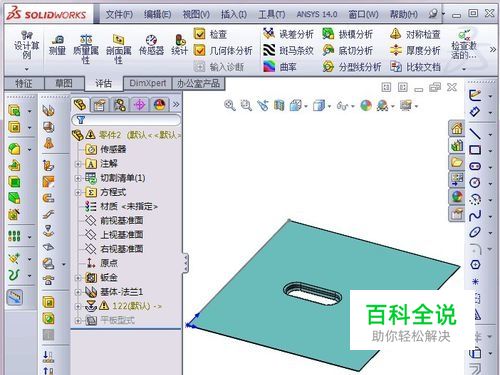This screenshot has width=500, height=375.
Task: Click Zoom to Area in view toolbar
Action: [246, 106]
